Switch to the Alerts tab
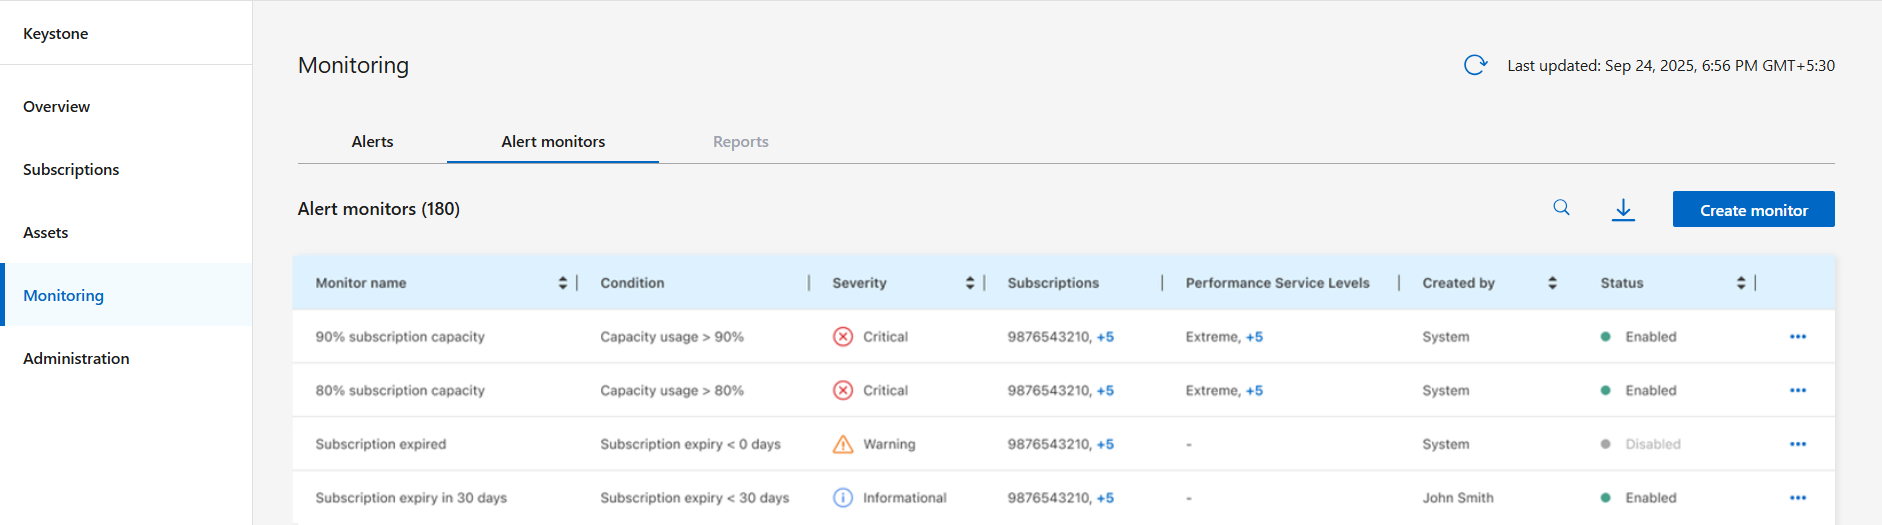The height and width of the screenshot is (525, 1882). tap(372, 142)
